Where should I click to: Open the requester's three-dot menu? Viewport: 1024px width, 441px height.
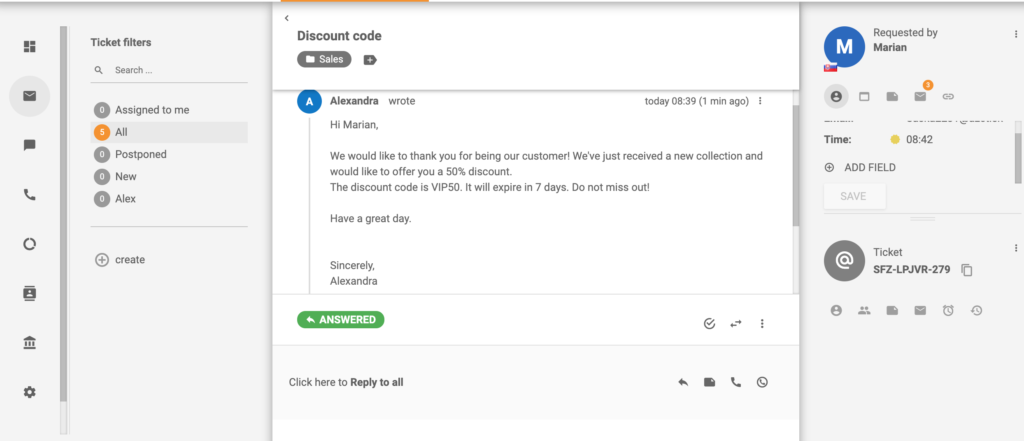click(x=1016, y=34)
